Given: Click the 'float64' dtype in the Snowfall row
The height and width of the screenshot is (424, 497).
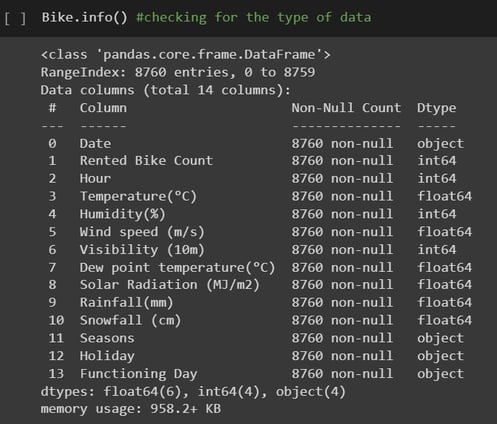Looking at the screenshot, I should [x=444, y=320].
